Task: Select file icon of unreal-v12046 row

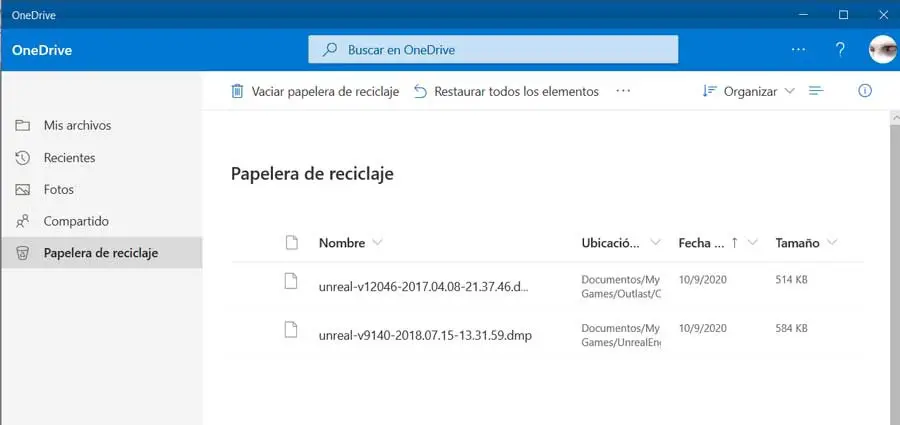Action: [x=292, y=281]
